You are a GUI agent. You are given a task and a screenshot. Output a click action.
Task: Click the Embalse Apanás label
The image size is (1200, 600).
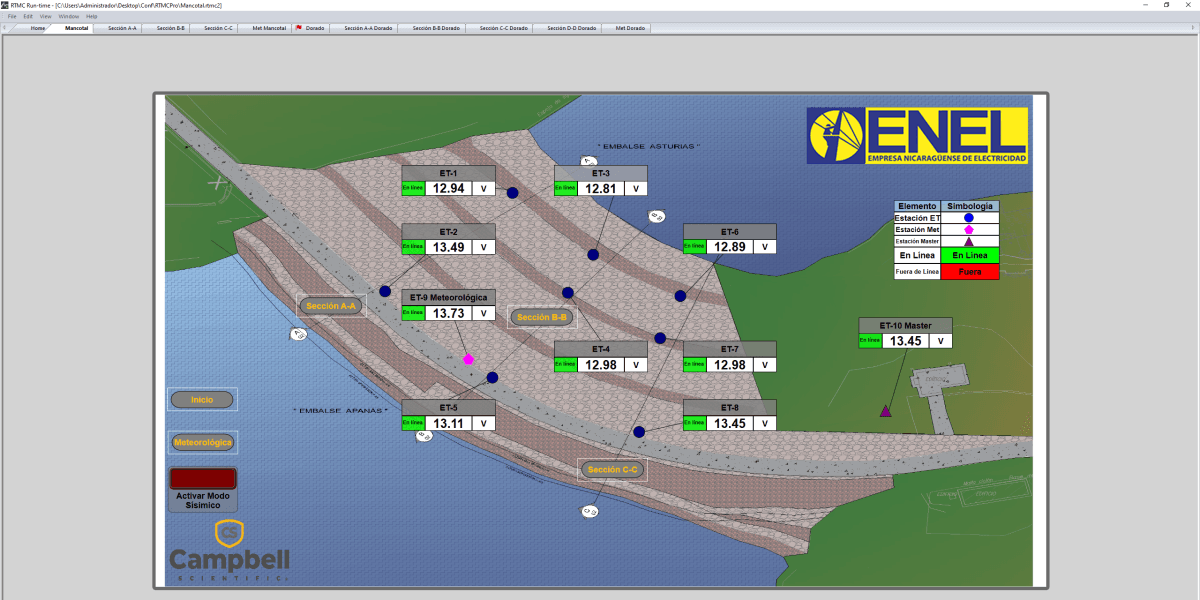341,411
